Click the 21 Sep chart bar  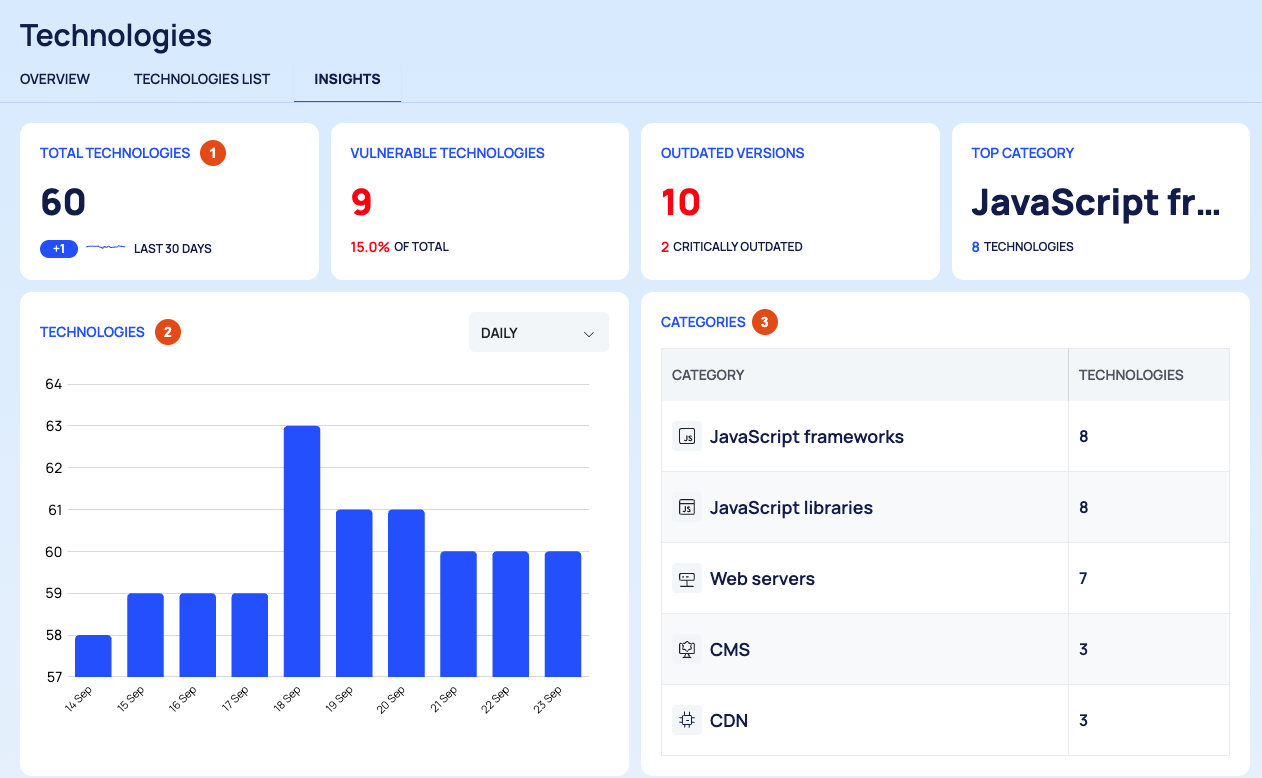coord(458,614)
